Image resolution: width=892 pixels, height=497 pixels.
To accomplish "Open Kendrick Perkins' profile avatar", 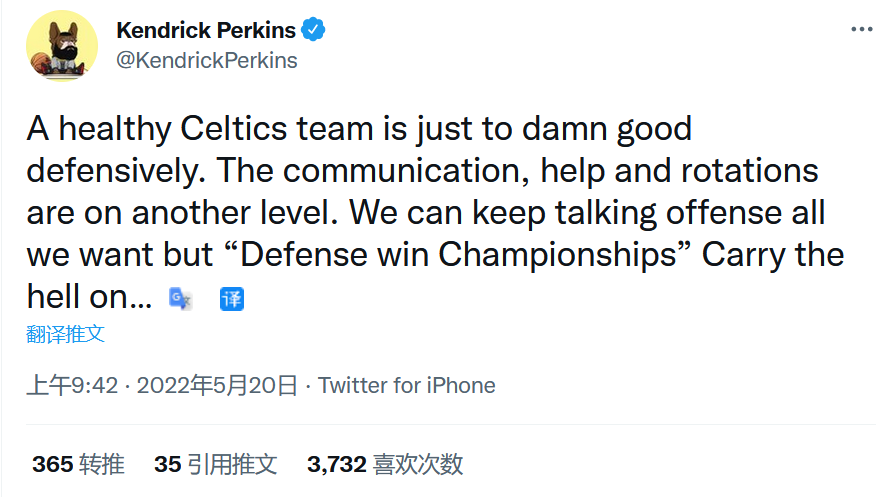I will click(x=61, y=45).
